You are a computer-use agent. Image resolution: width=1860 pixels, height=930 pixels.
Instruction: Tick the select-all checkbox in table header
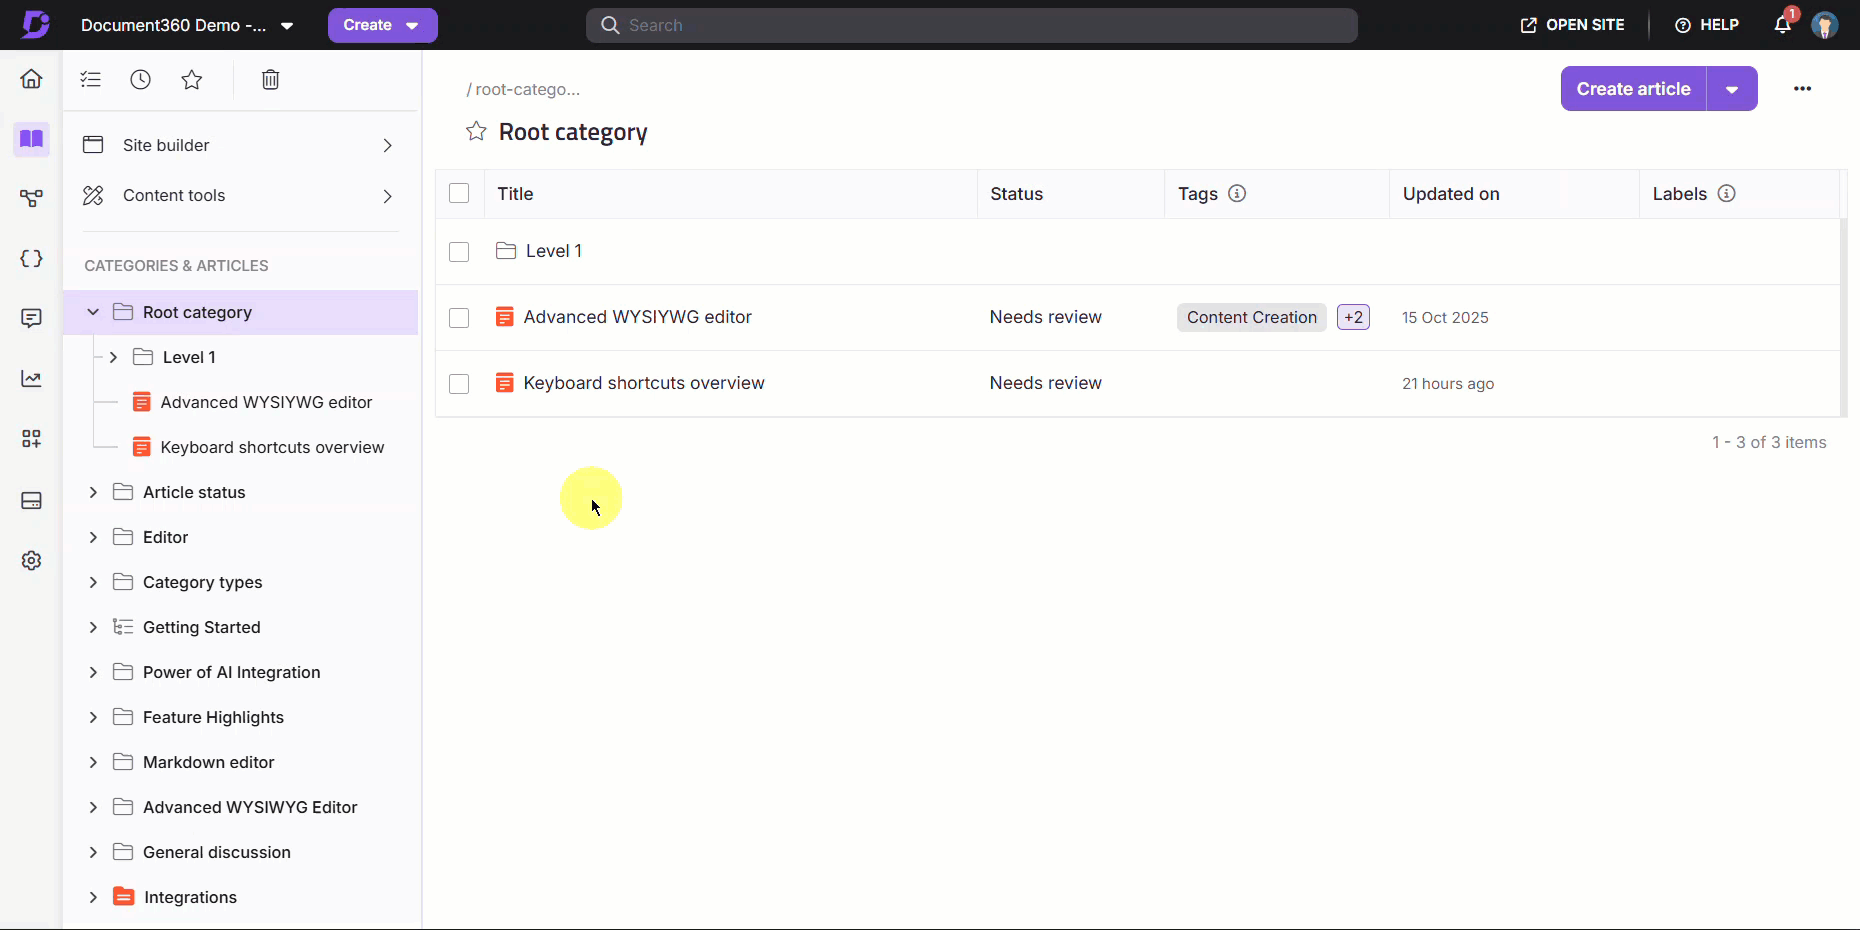[x=459, y=194]
